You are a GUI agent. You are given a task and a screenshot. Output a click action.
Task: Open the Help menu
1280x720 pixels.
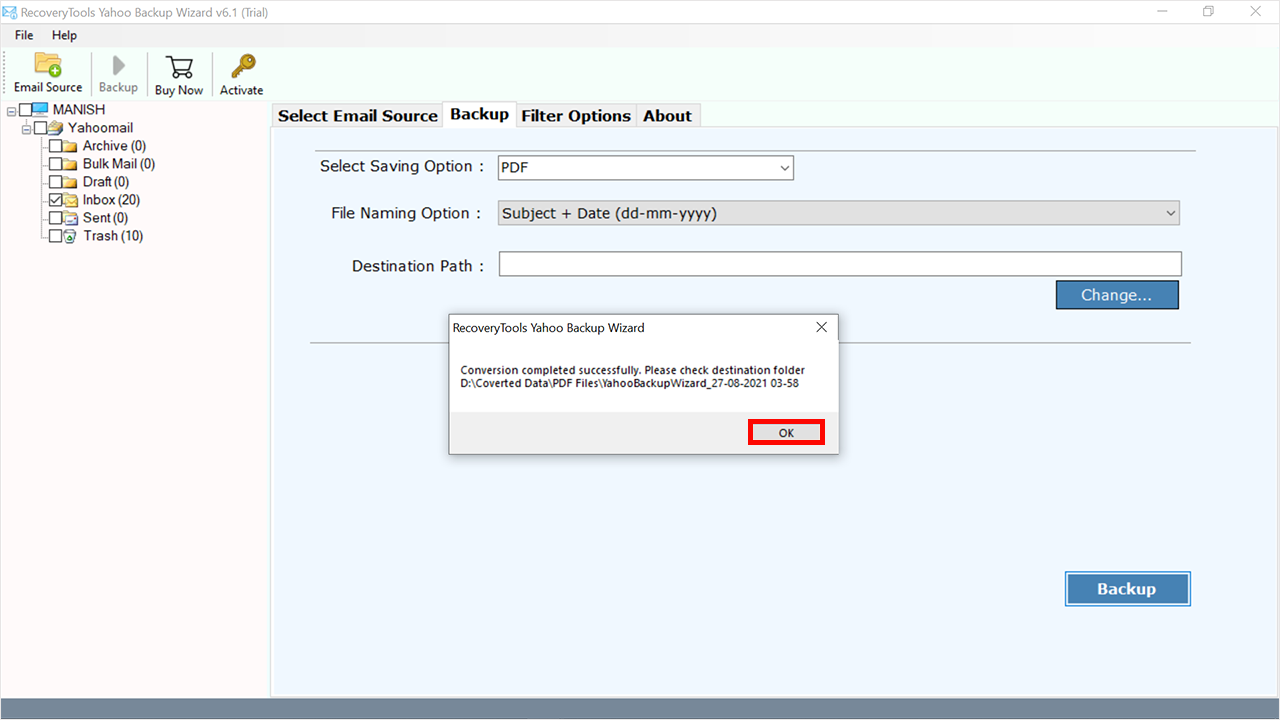(x=64, y=35)
